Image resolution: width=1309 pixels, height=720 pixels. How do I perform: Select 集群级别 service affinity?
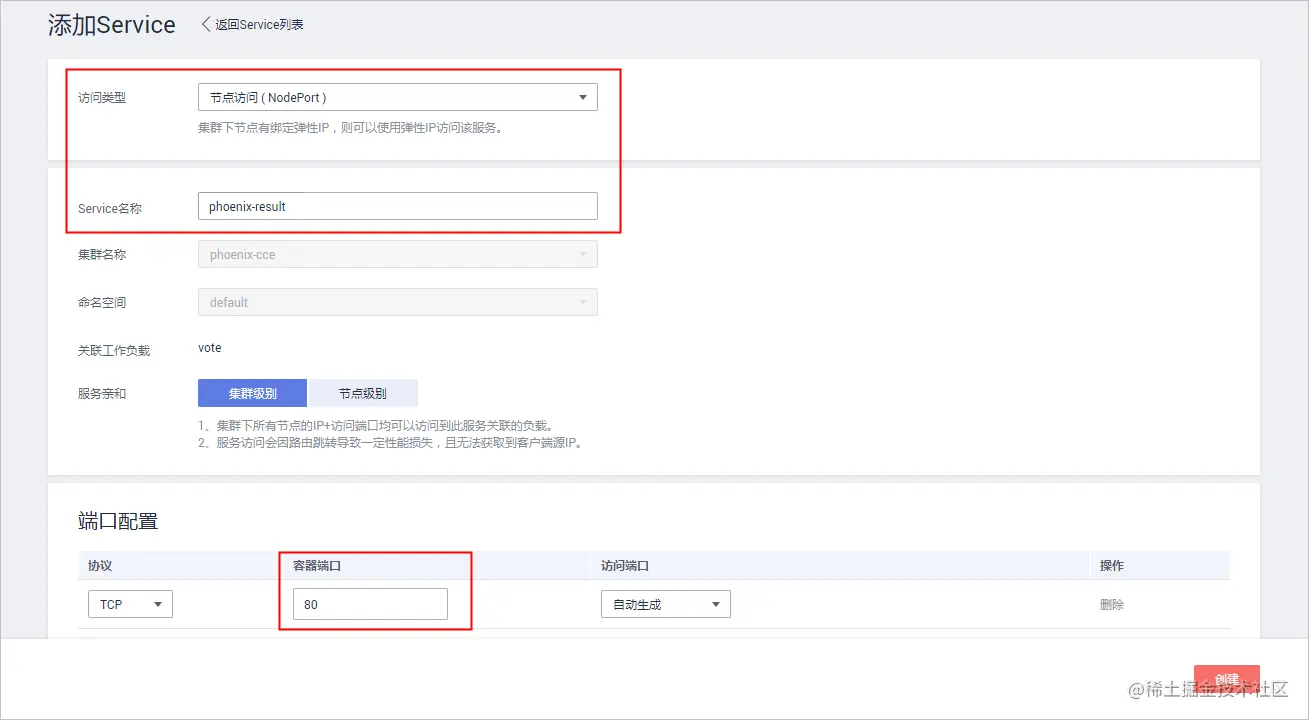tap(253, 393)
